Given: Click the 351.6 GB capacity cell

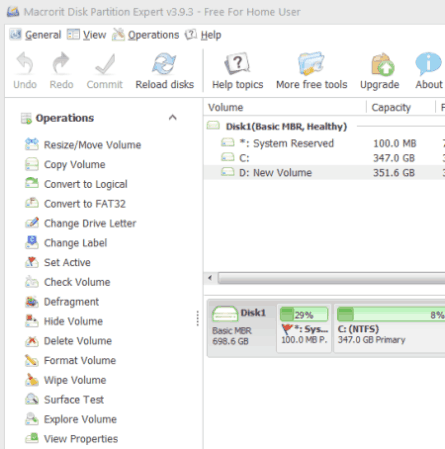Looking at the screenshot, I should [x=394, y=172].
